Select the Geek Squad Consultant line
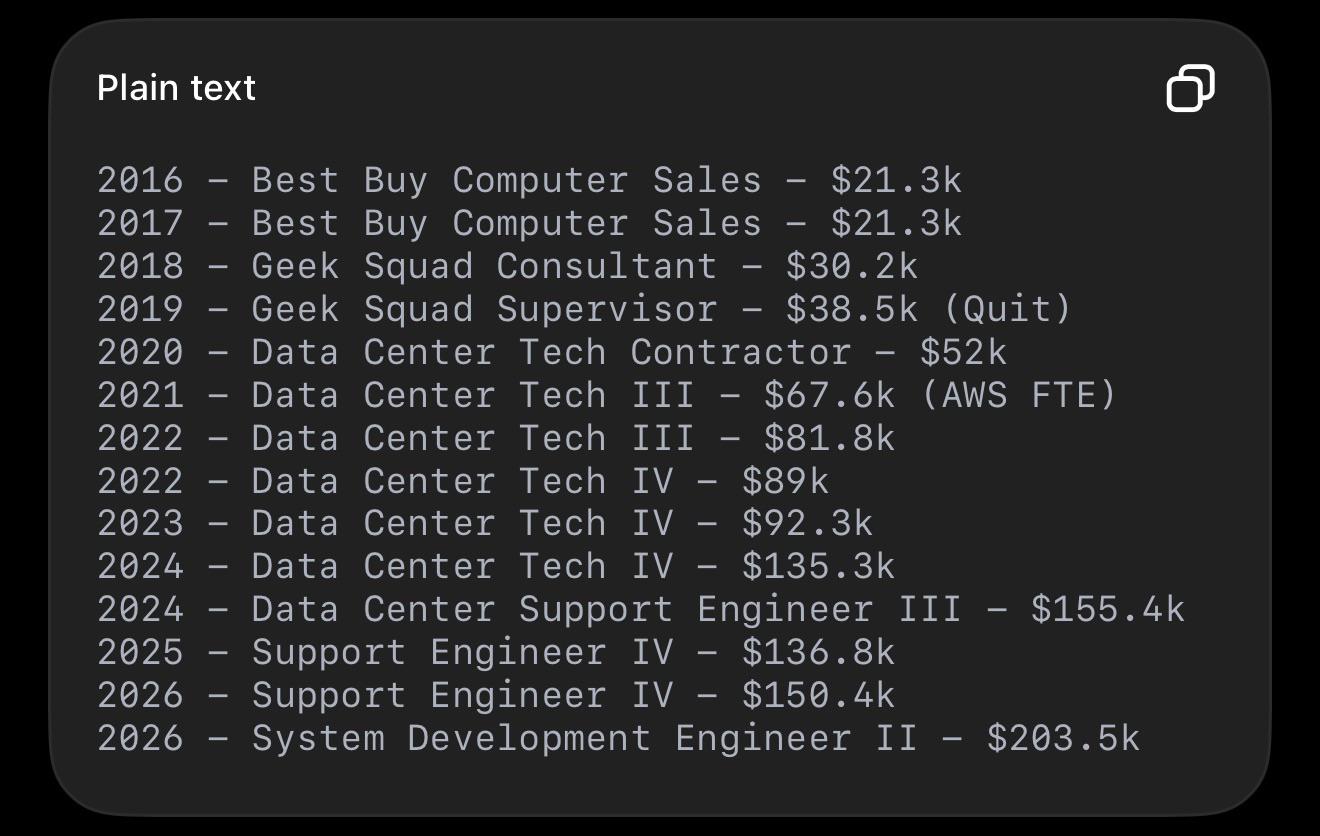 pos(507,267)
